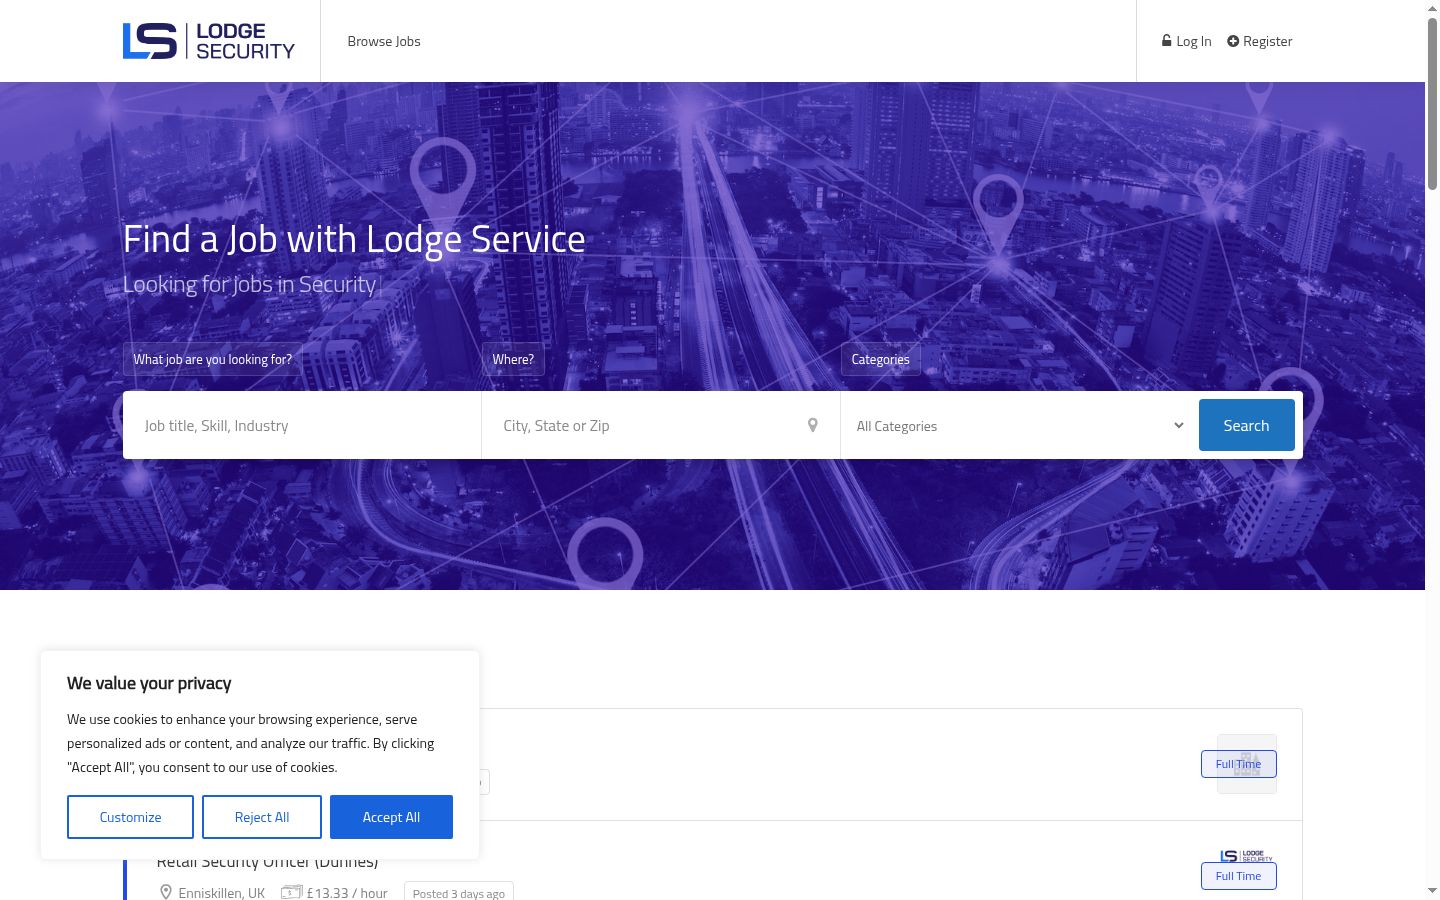Open the Log In link
This screenshot has height=900, width=1440.
pyautogui.click(x=1186, y=41)
